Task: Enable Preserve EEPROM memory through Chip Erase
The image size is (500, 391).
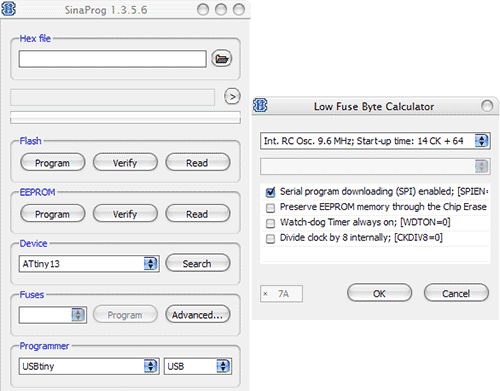Action: tap(270, 208)
